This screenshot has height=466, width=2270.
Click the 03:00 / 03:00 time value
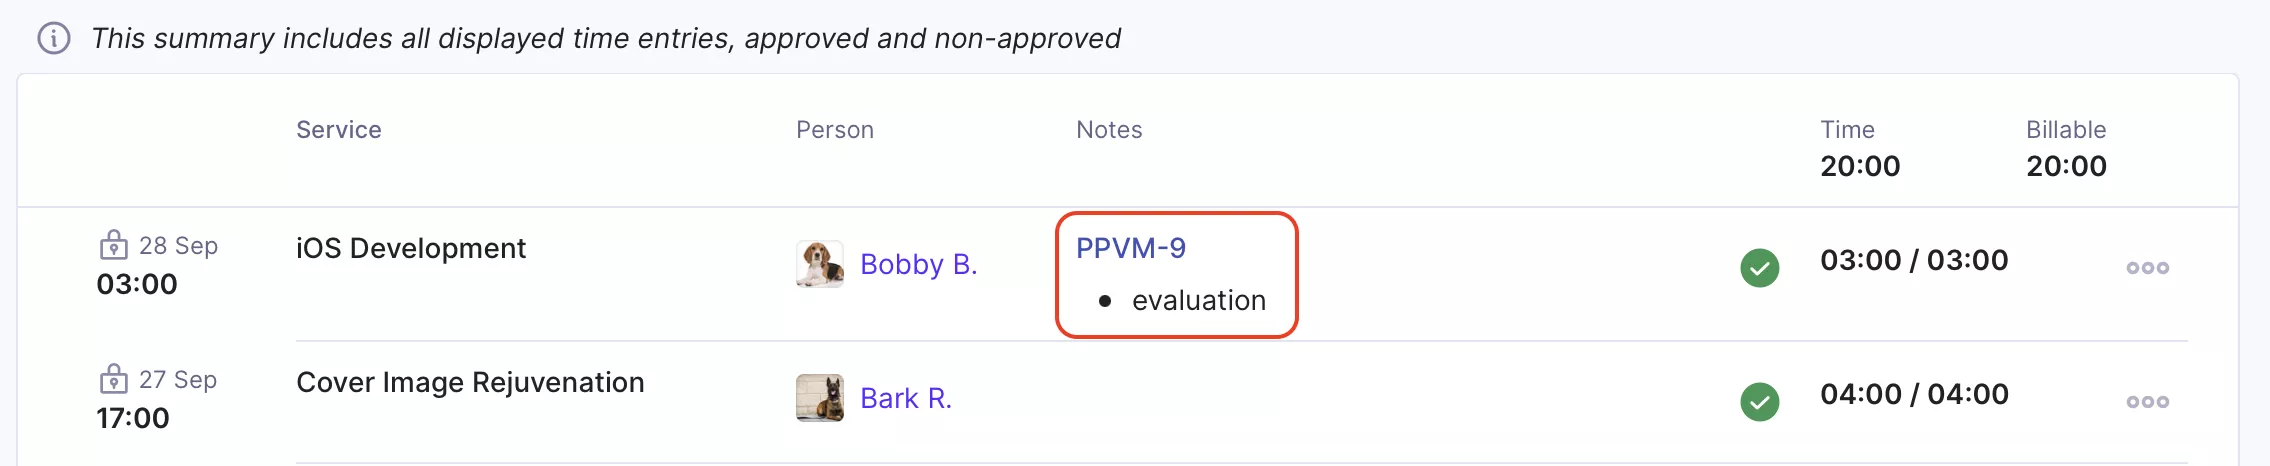1914,260
